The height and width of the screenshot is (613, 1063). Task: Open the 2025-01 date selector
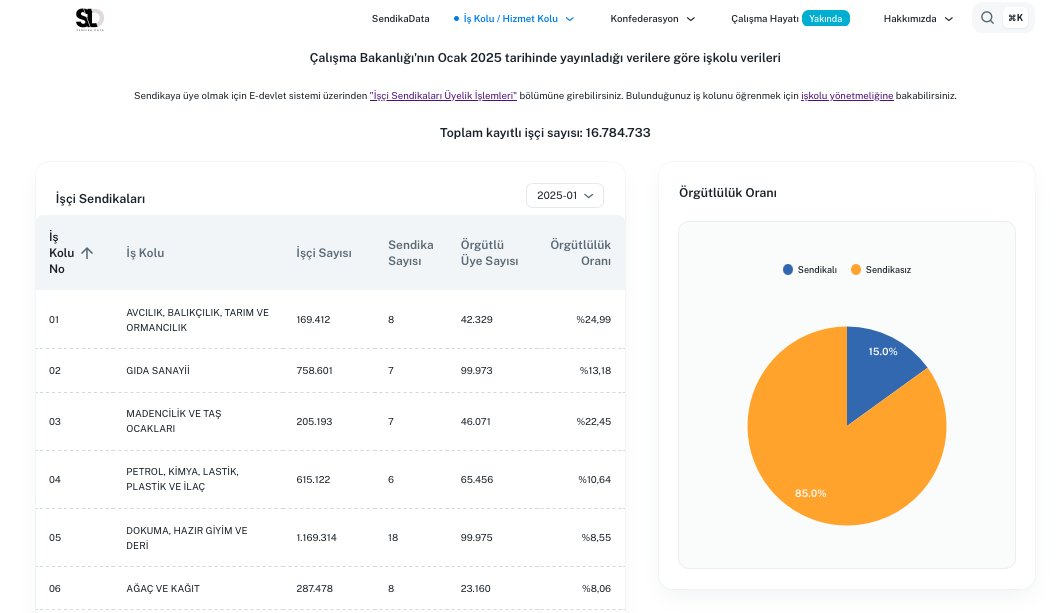click(x=564, y=195)
